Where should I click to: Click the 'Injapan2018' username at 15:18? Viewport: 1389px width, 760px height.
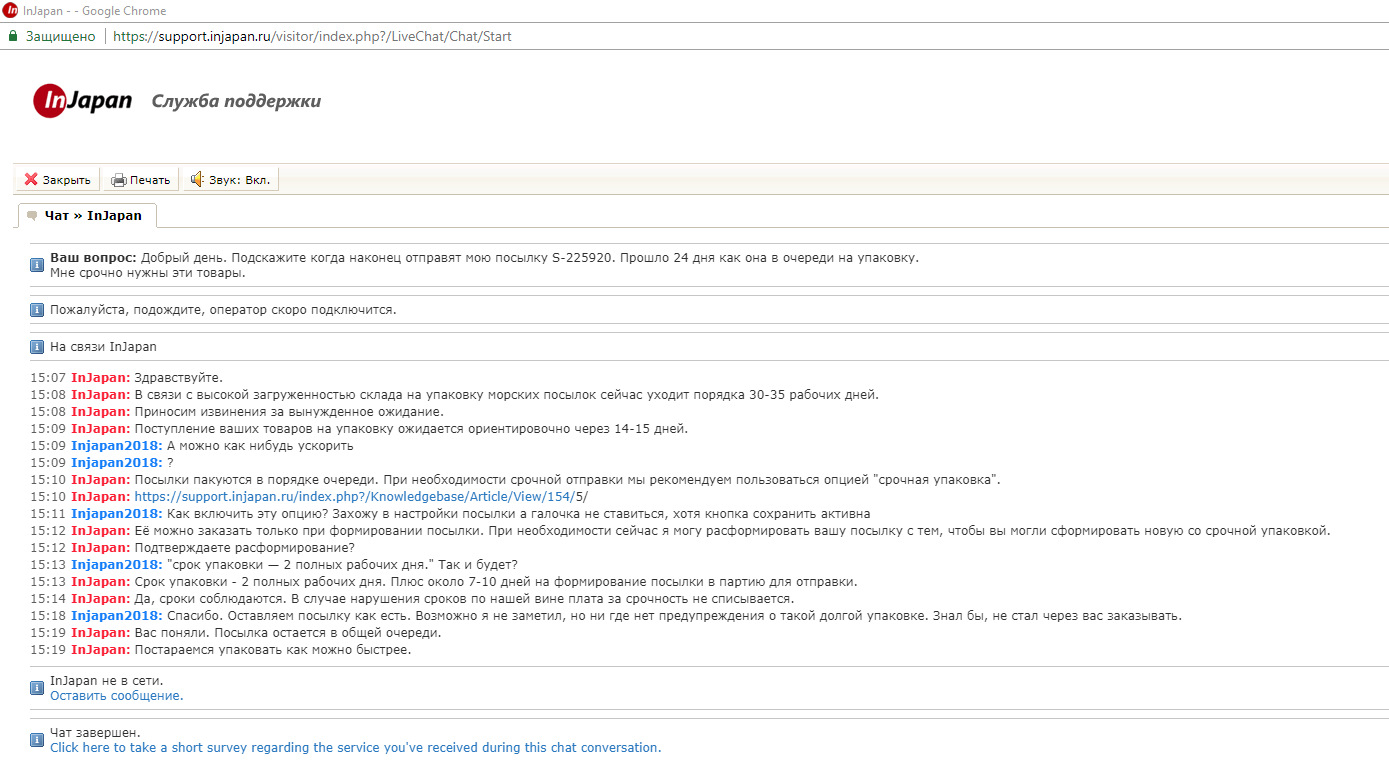pyautogui.click(x=117, y=615)
